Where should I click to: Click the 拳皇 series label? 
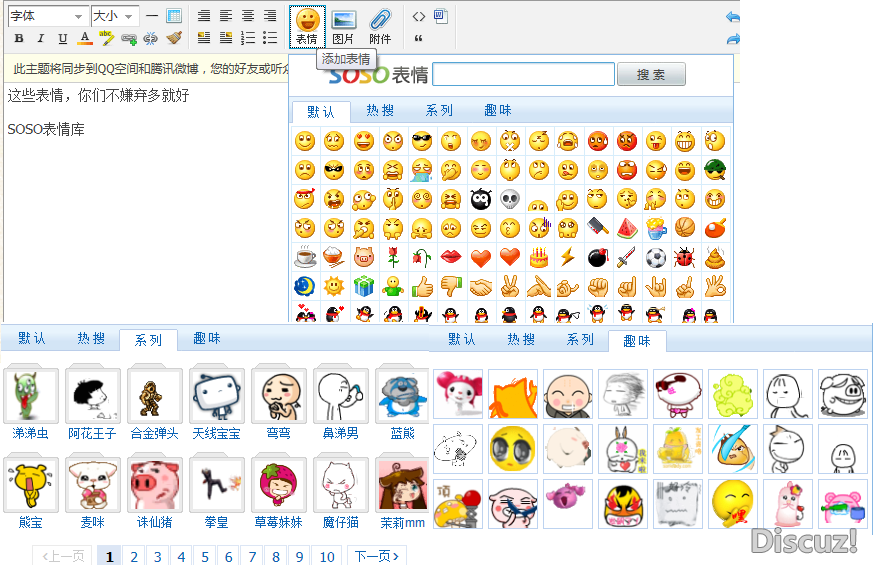tap(216, 522)
